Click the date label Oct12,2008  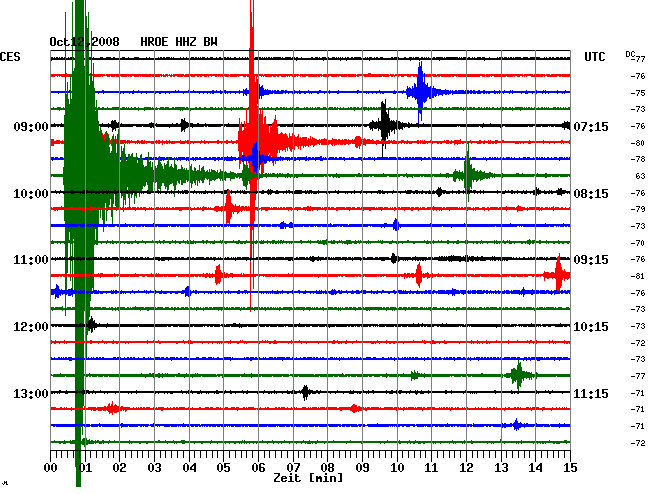84,42
